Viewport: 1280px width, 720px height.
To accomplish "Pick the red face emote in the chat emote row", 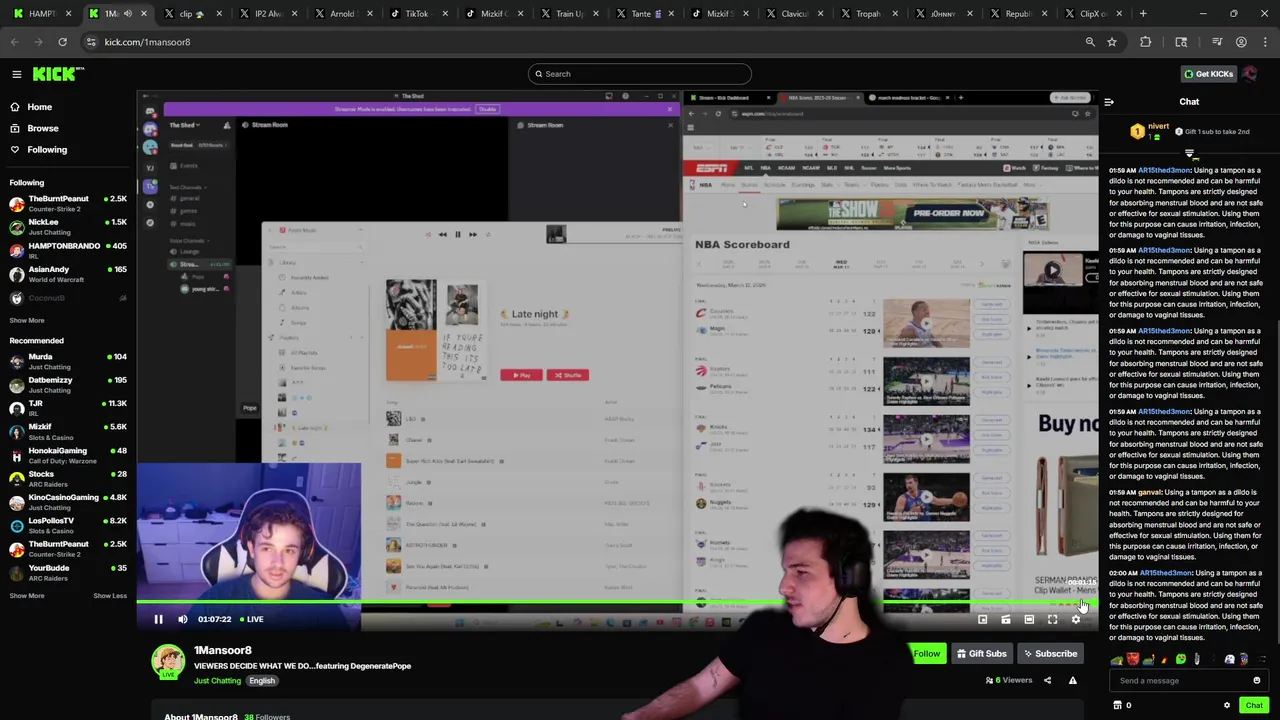I will point(1133,659).
